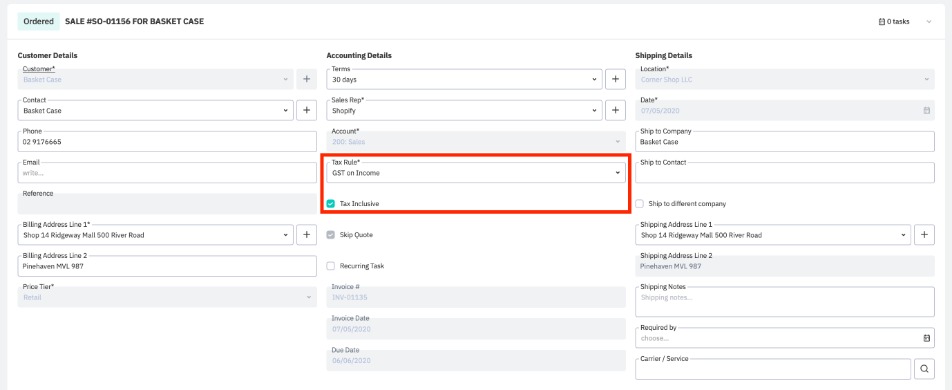Open the Price Tier dropdown
This screenshot has height=390, width=952.
click(x=167, y=297)
